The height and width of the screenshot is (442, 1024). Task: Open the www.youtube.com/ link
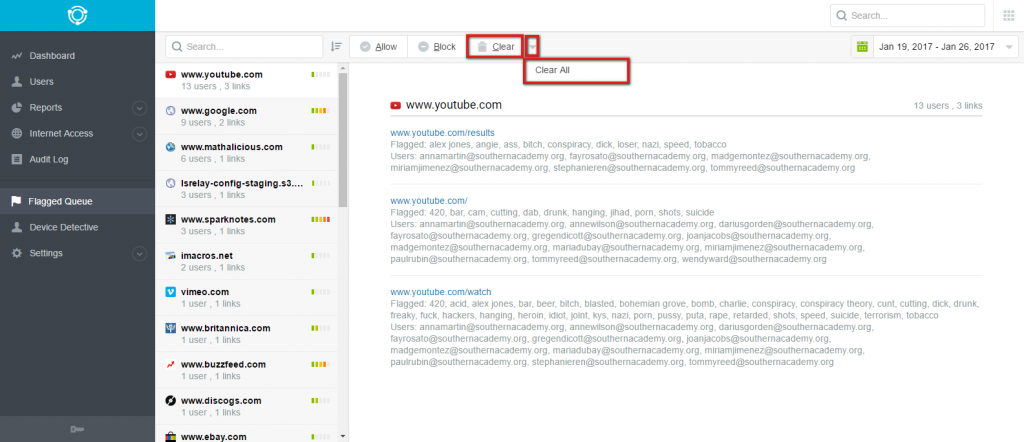429,201
